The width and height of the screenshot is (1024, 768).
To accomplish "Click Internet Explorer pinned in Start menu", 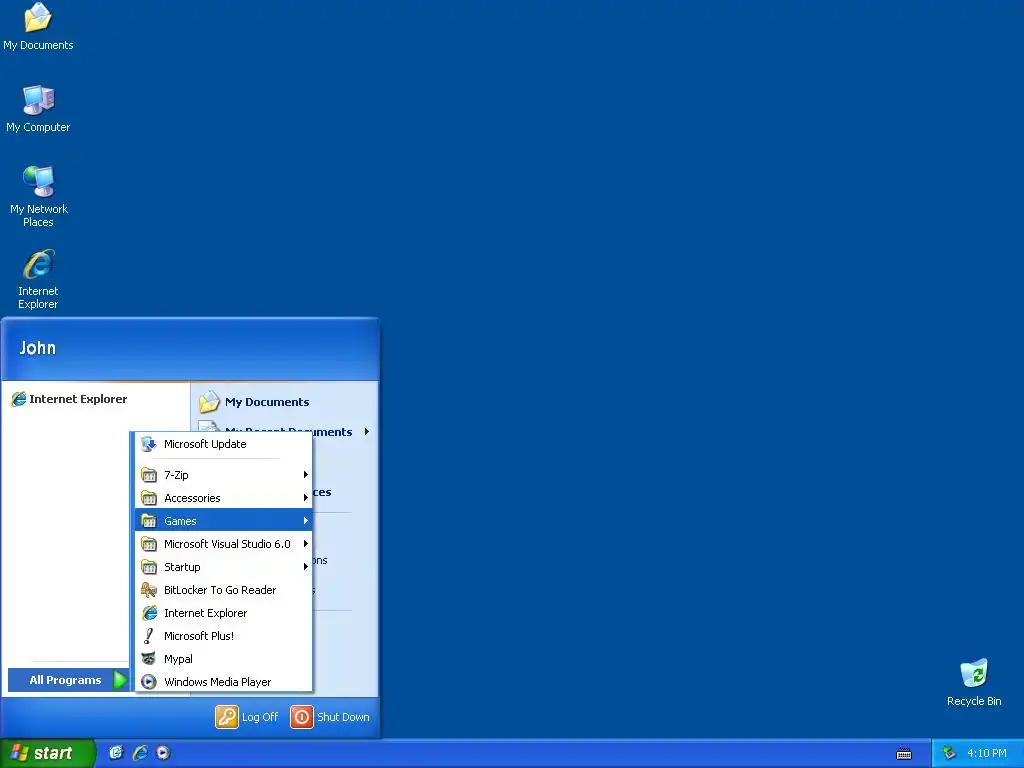I will [69, 399].
